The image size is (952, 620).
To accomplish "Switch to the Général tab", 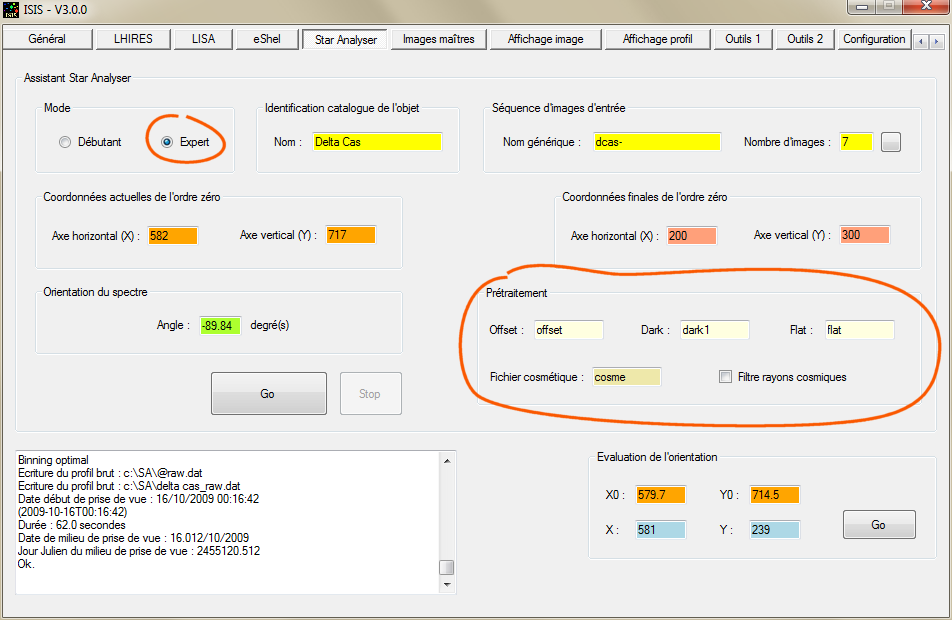I will click(47, 40).
